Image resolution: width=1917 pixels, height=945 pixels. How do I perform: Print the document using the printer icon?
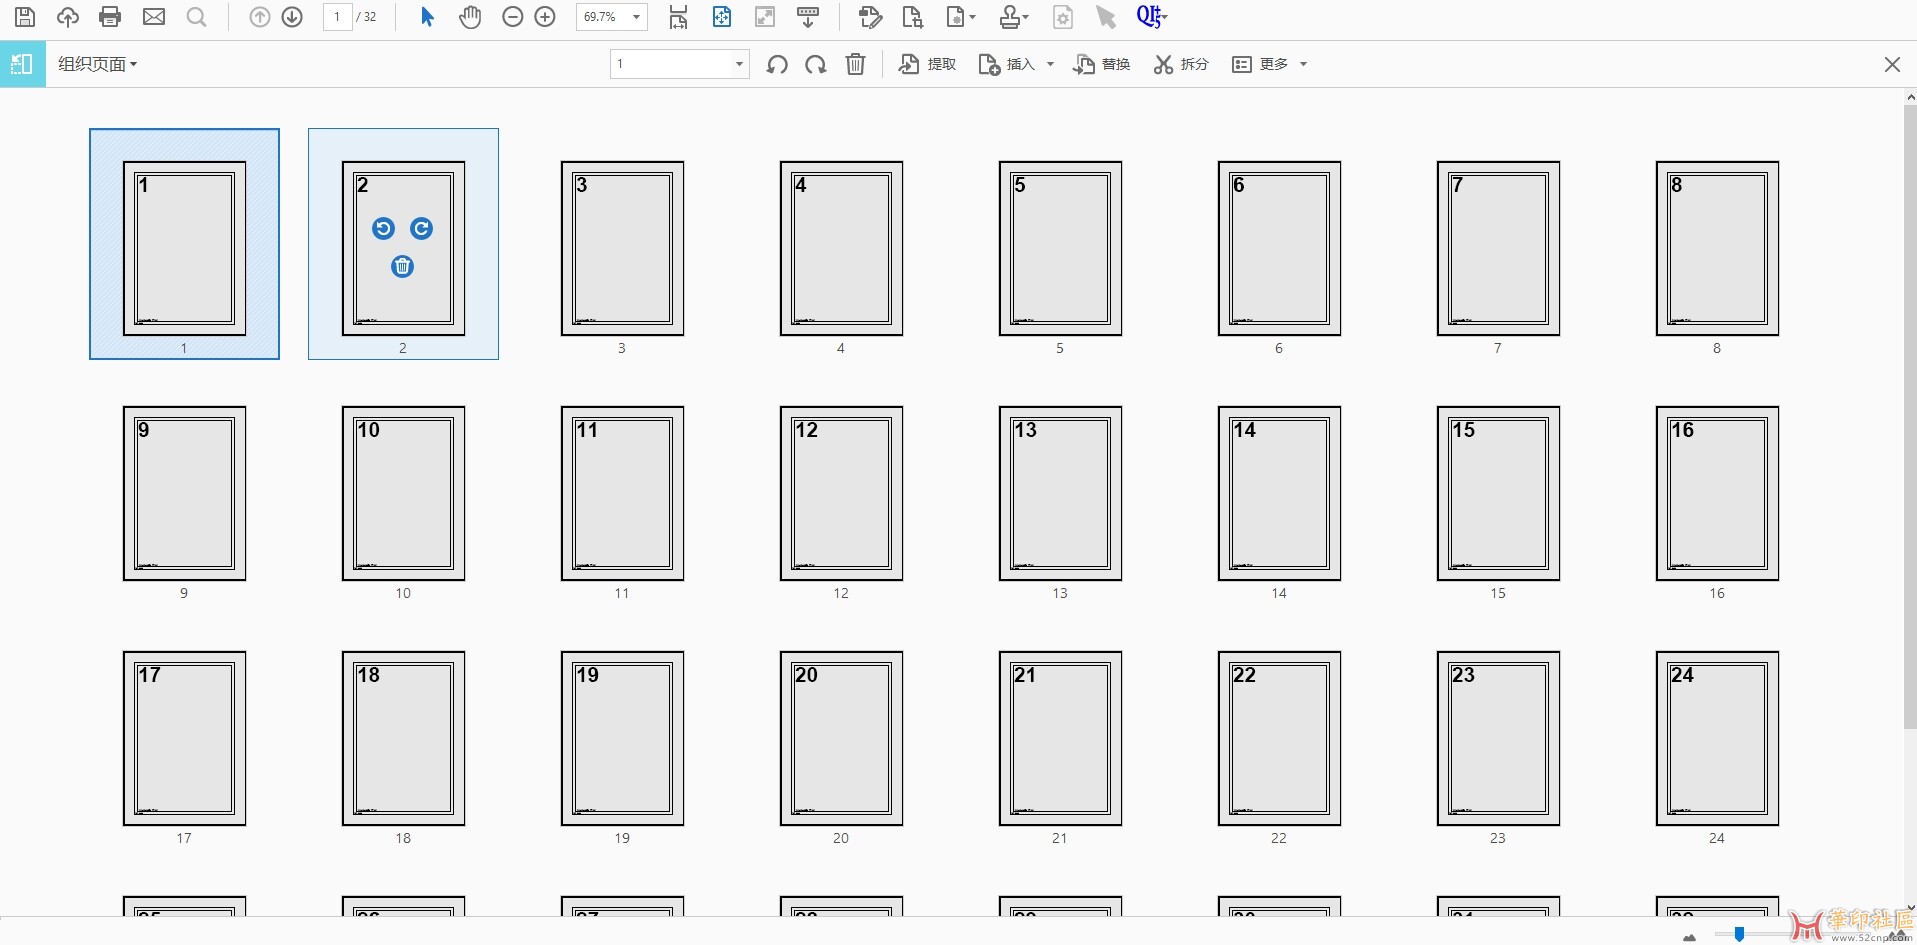pos(110,17)
